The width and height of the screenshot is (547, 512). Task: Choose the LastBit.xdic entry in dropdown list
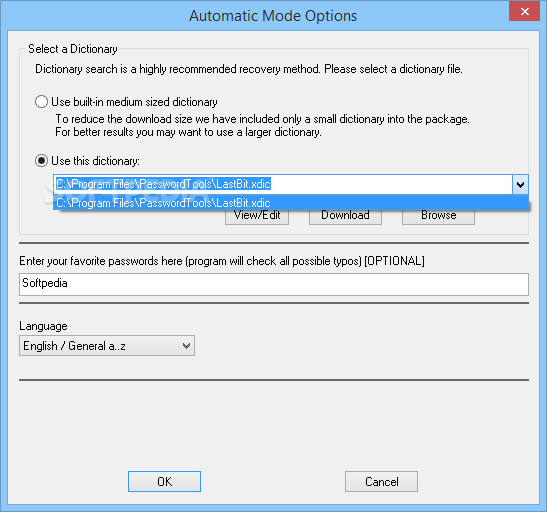click(x=291, y=203)
